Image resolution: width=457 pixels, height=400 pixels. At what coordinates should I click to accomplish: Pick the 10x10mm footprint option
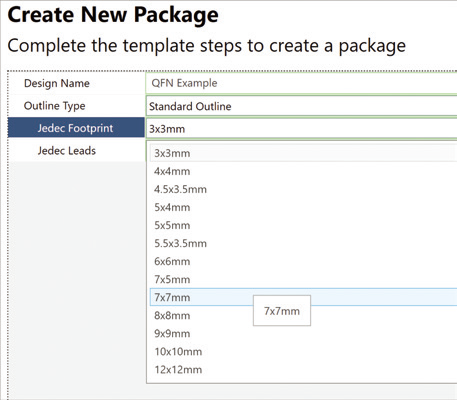303,351
